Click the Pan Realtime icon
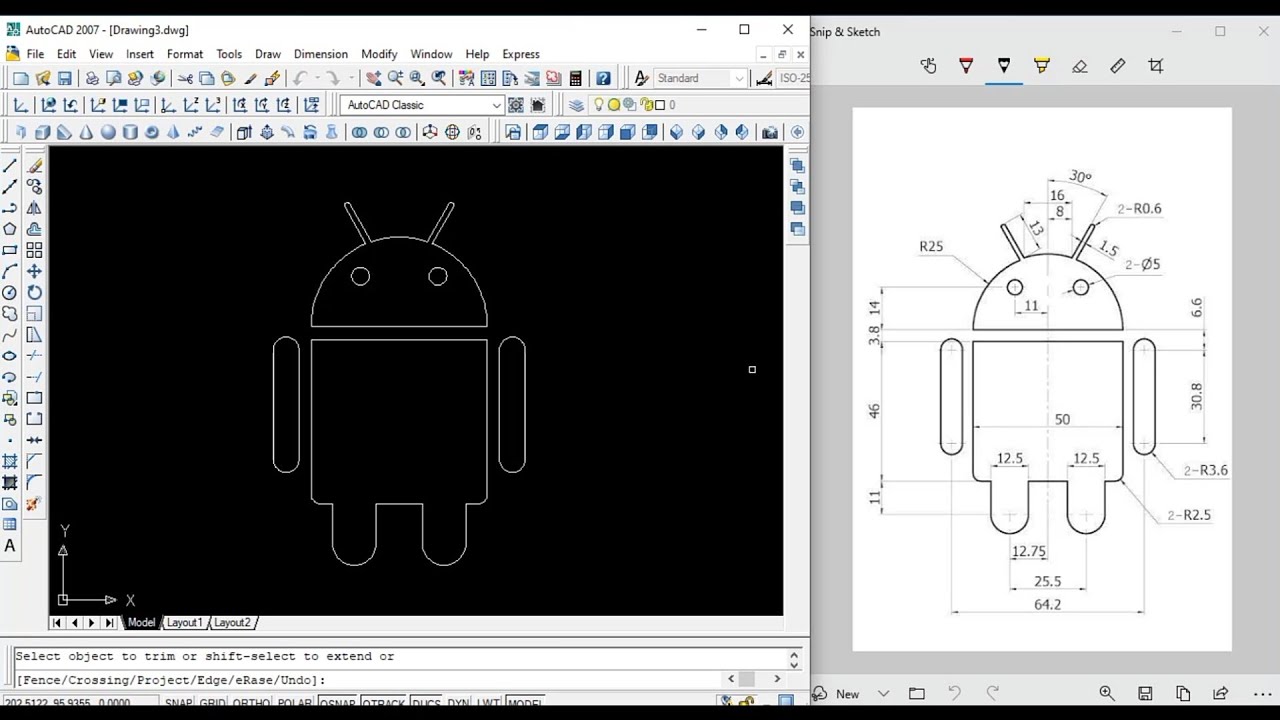This screenshot has width=1280, height=720. coord(373,78)
